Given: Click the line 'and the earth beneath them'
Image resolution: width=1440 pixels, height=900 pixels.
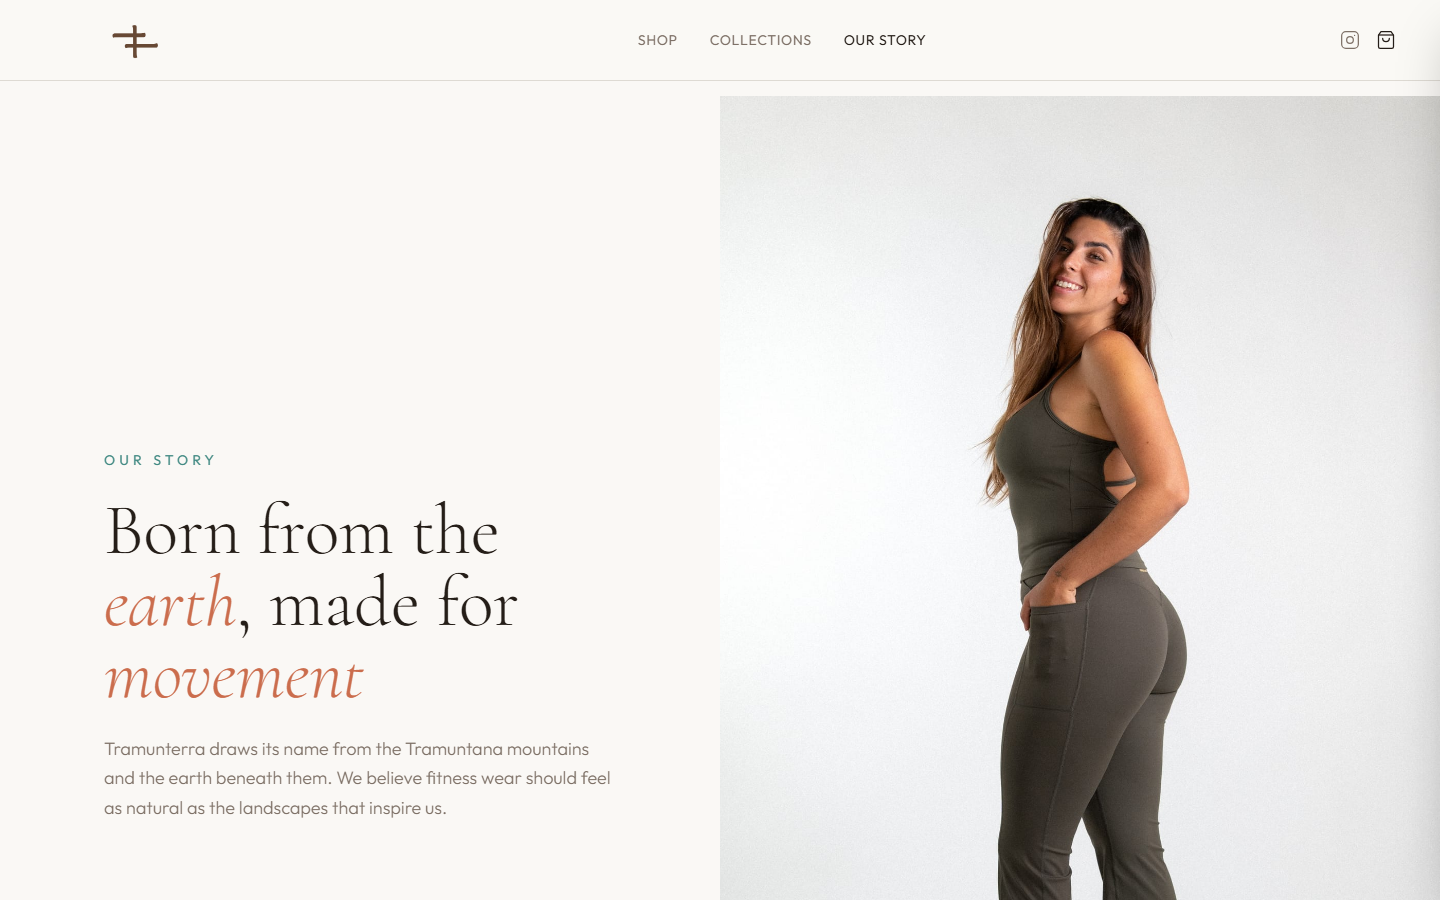Looking at the screenshot, I should click(x=216, y=778).
